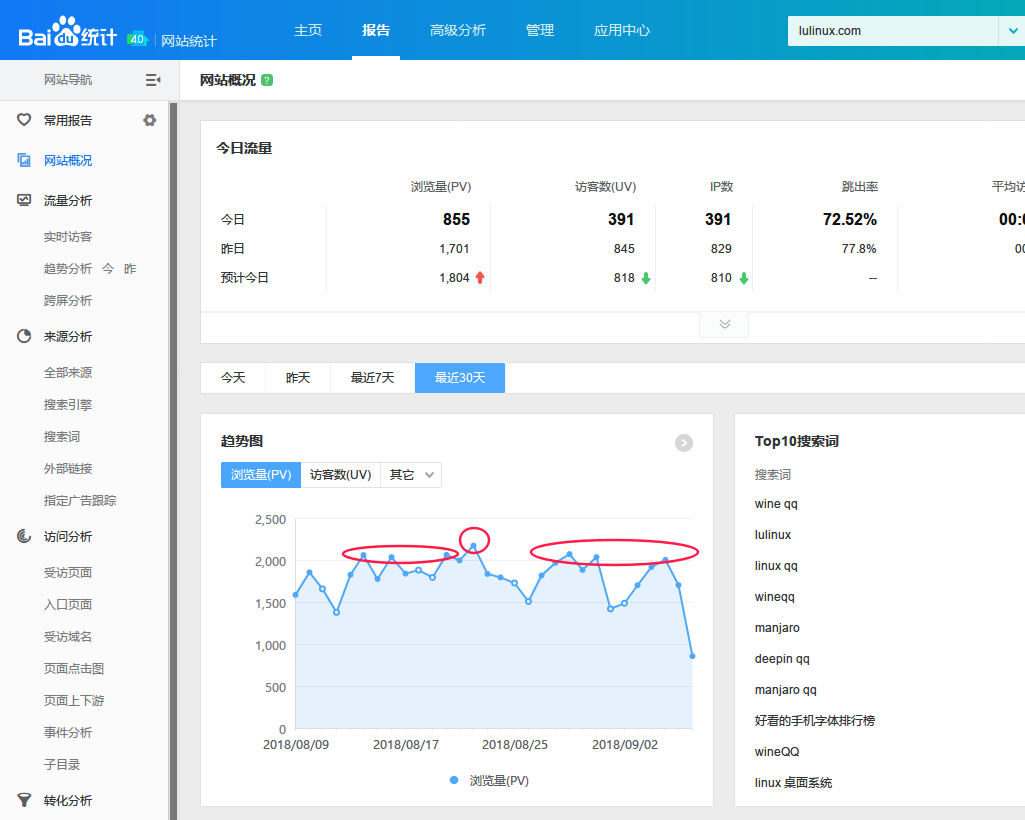Open 全部来源 in the sidebar
Screen dimensions: 1025x820
(x=68, y=373)
